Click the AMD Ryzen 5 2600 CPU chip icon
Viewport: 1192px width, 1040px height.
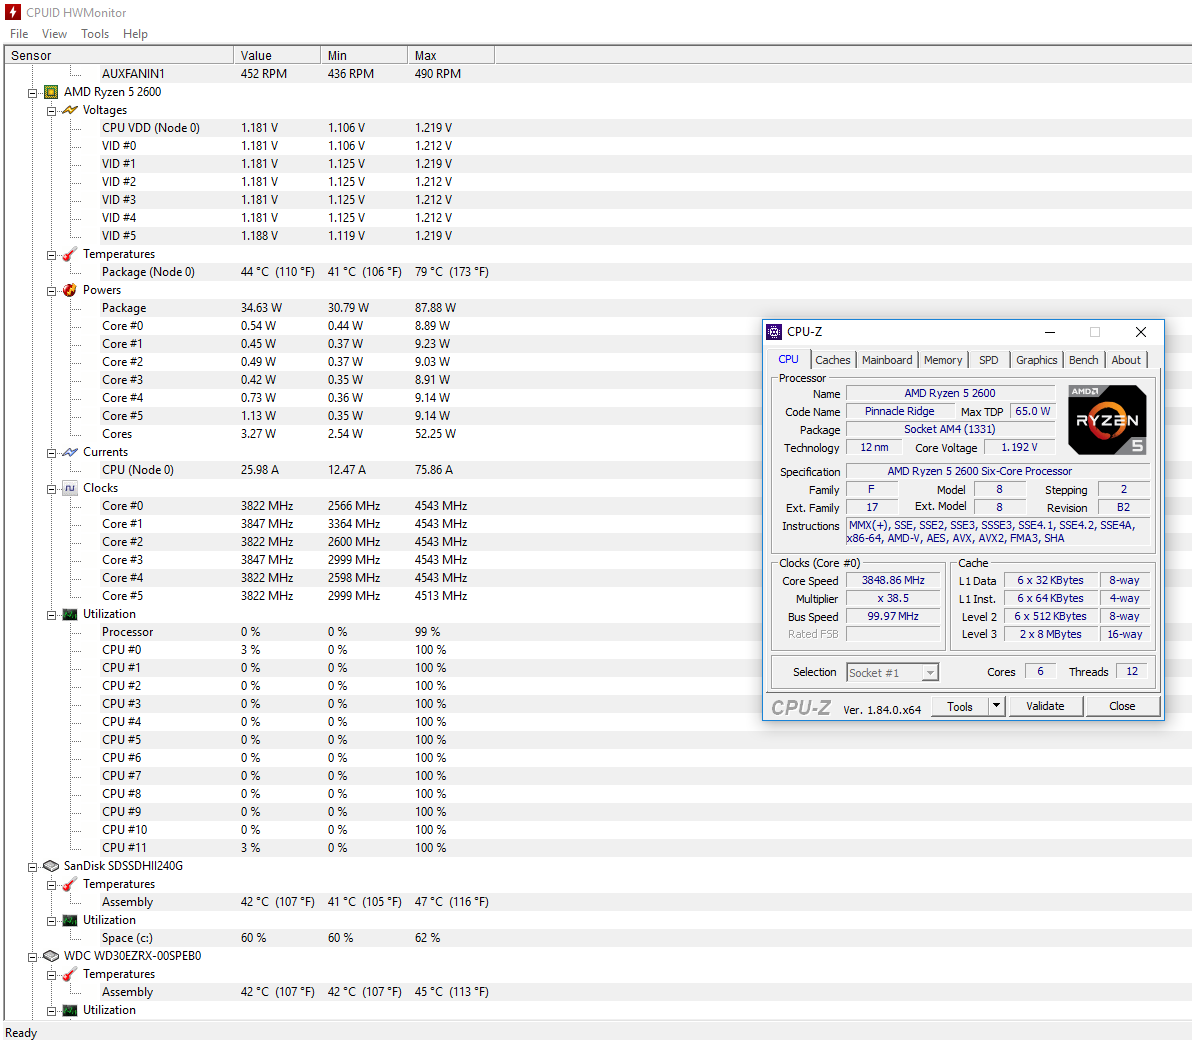(x=51, y=92)
